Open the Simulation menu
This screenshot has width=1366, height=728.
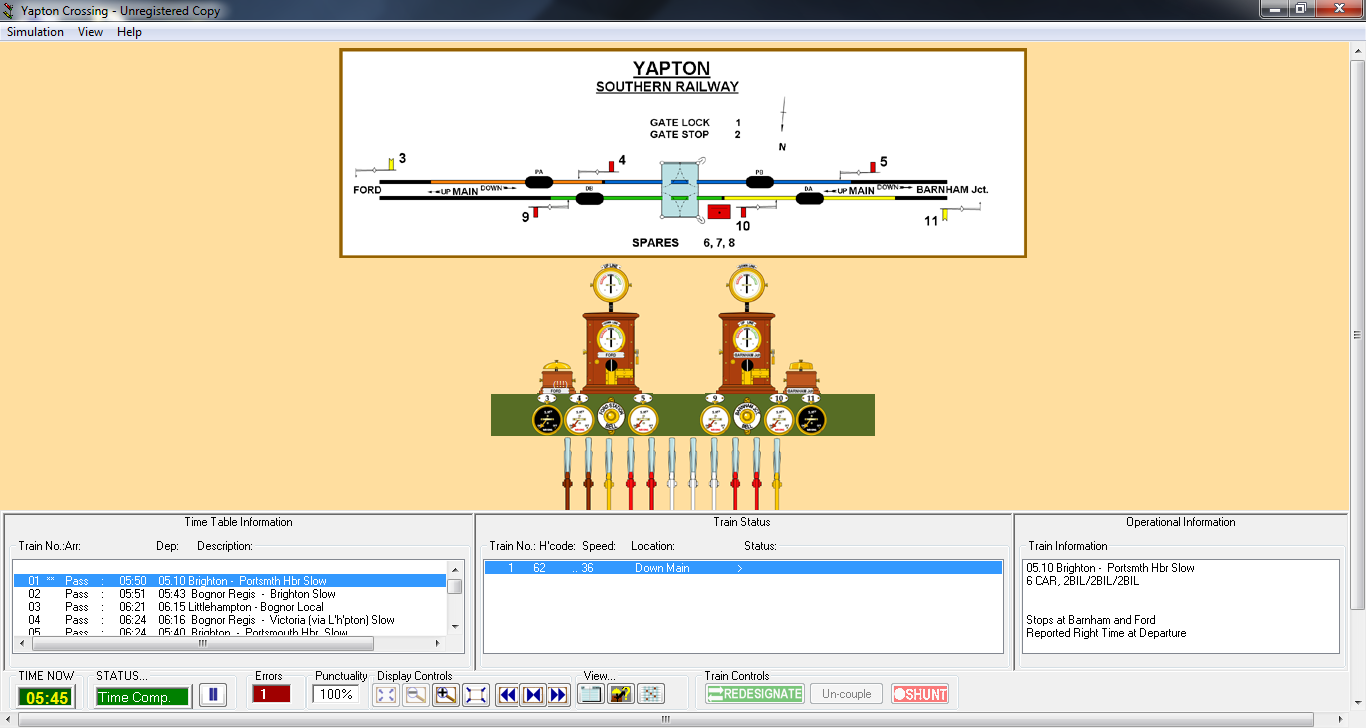(35, 32)
